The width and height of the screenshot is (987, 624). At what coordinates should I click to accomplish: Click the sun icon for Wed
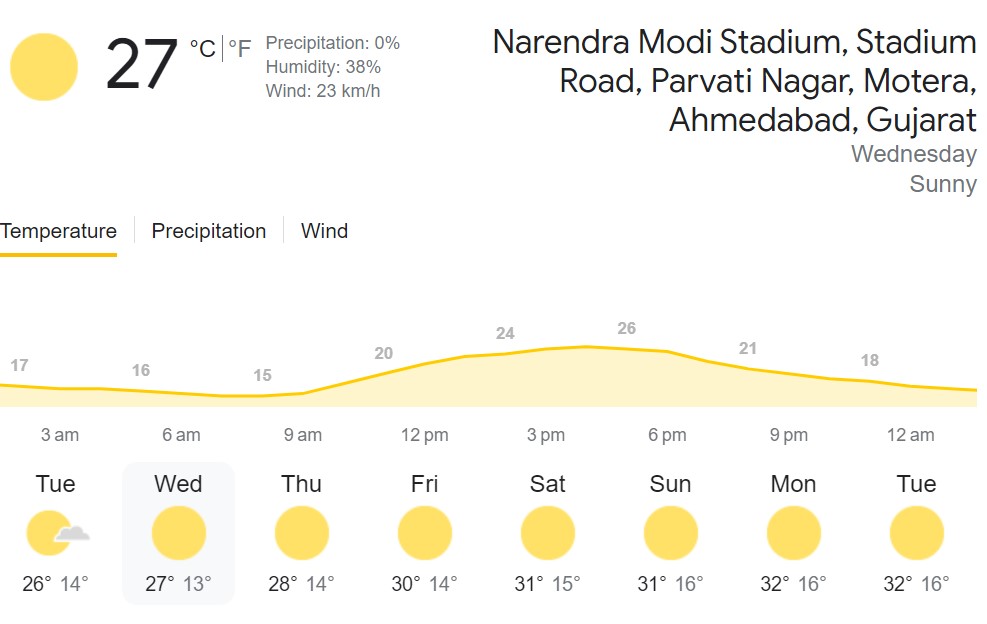point(179,533)
